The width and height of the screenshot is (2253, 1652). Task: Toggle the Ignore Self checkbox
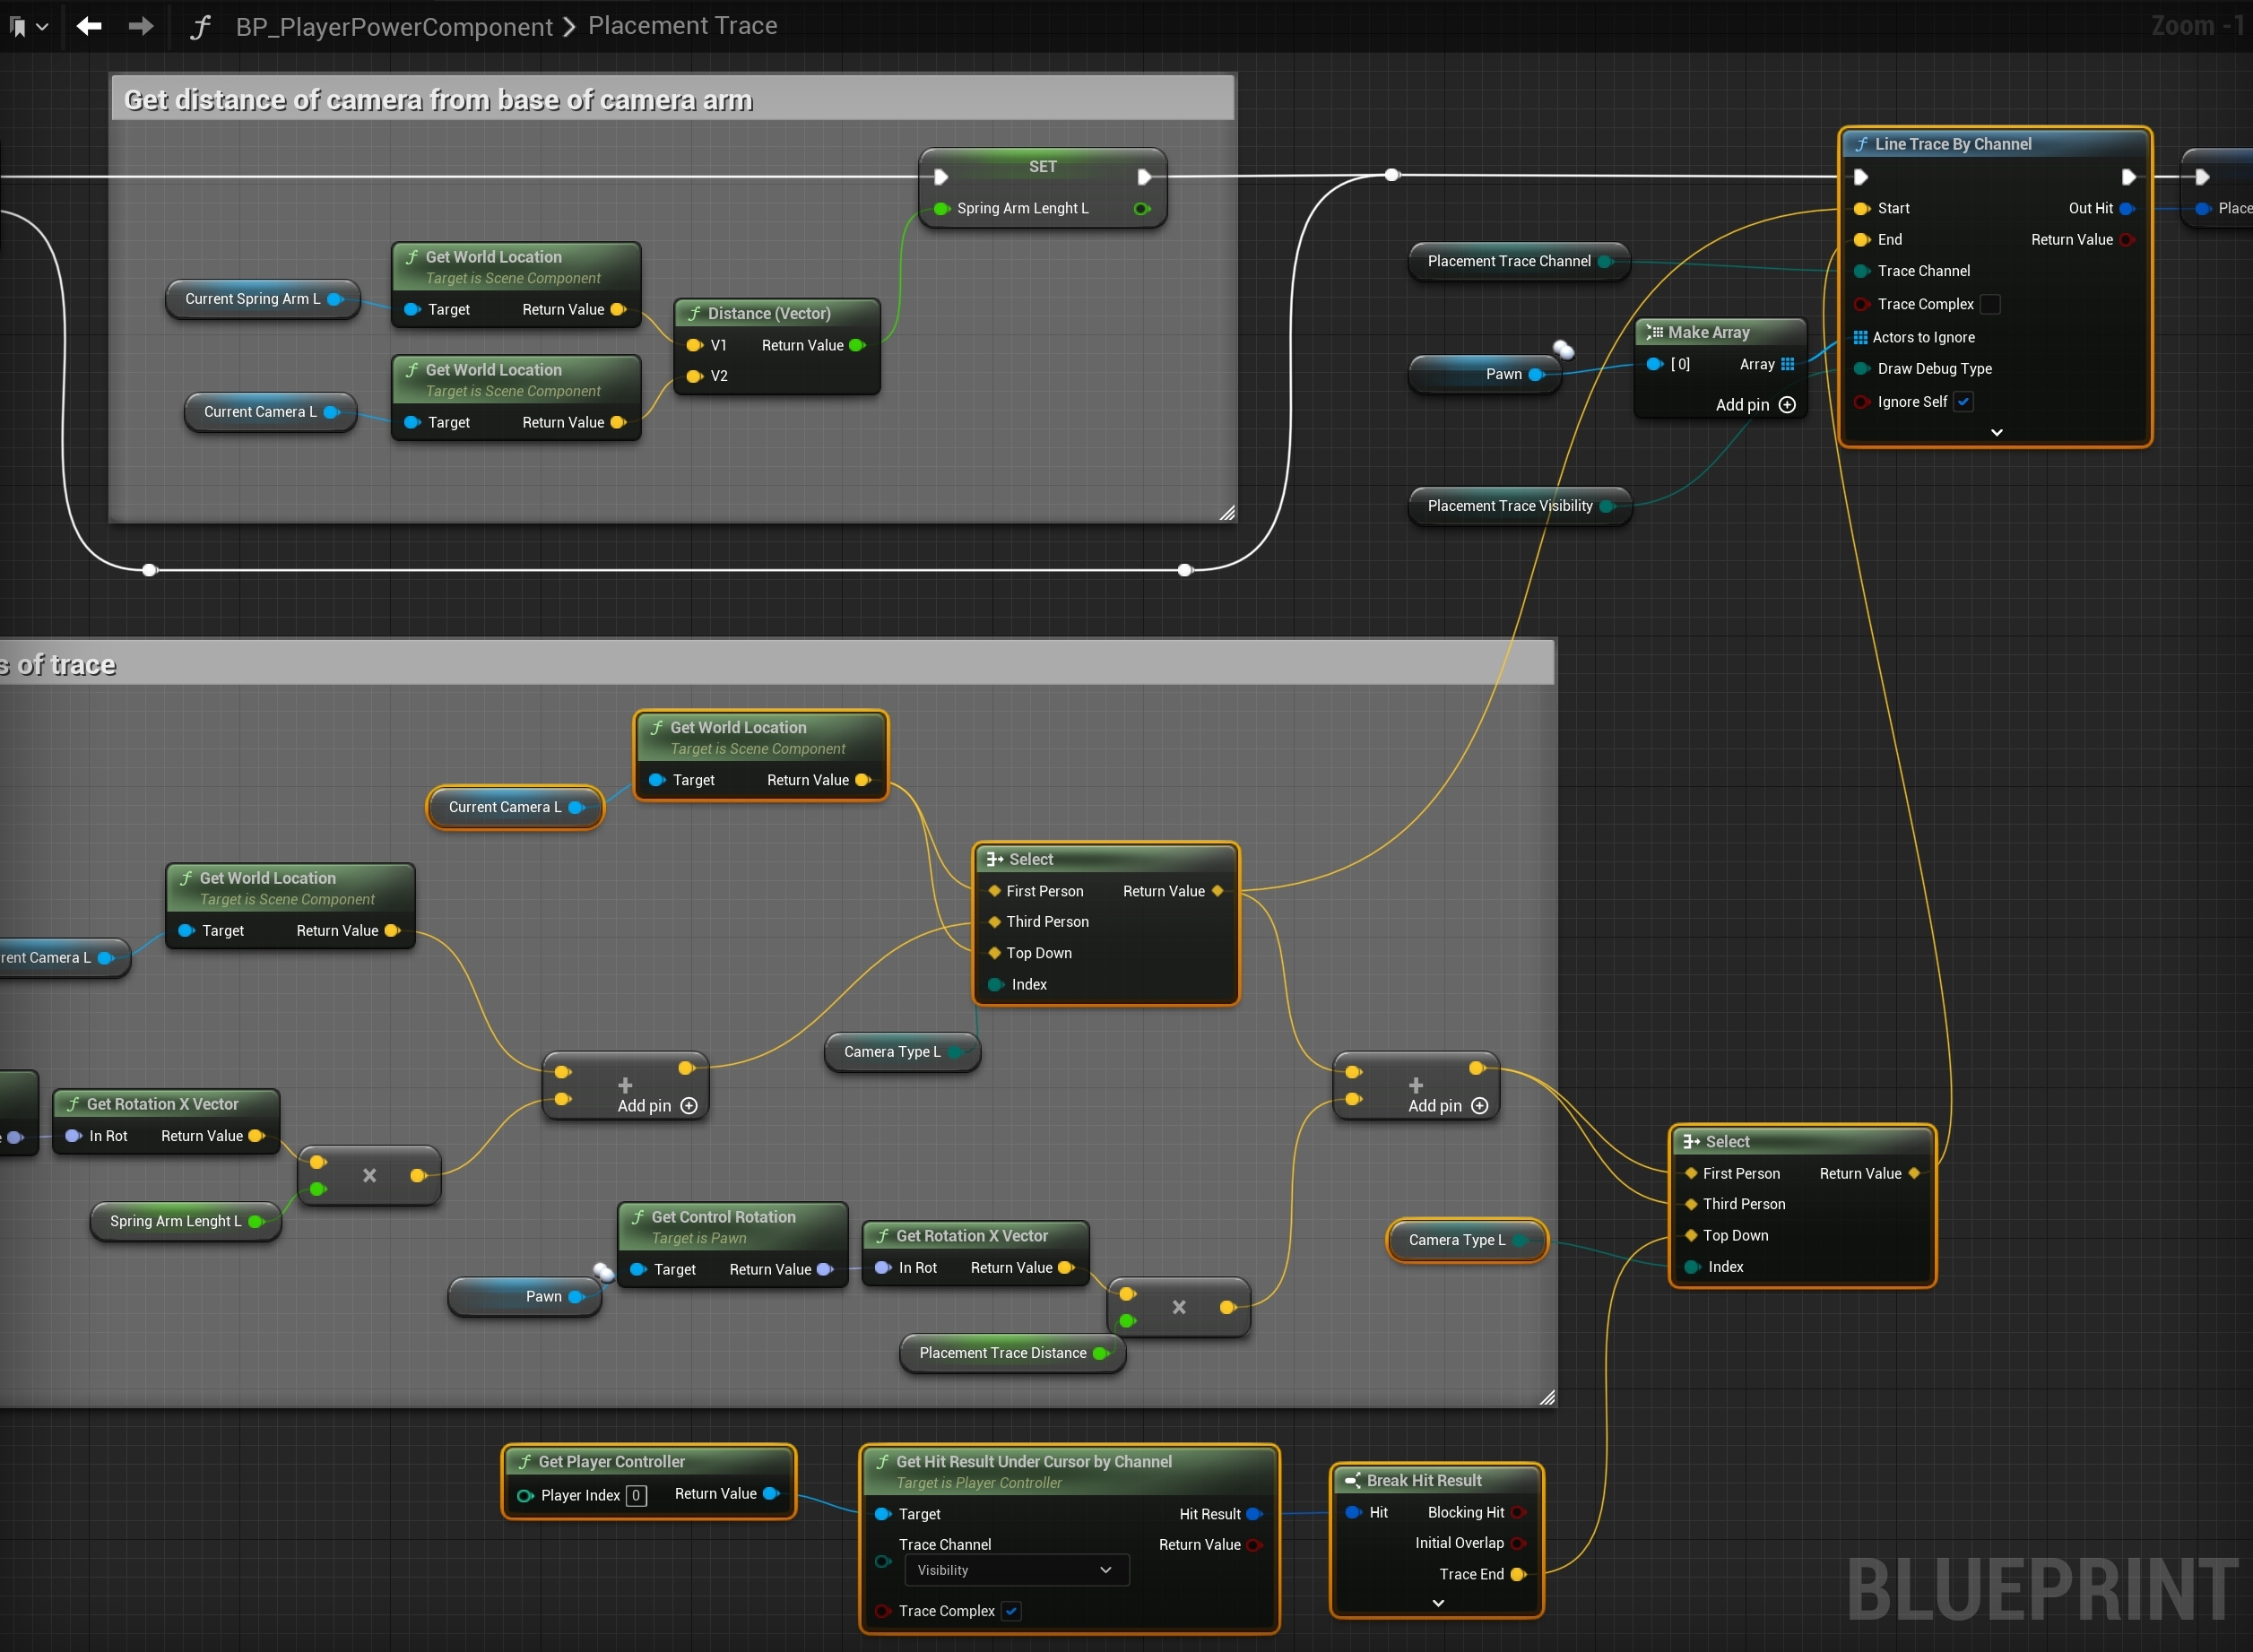(1963, 402)
